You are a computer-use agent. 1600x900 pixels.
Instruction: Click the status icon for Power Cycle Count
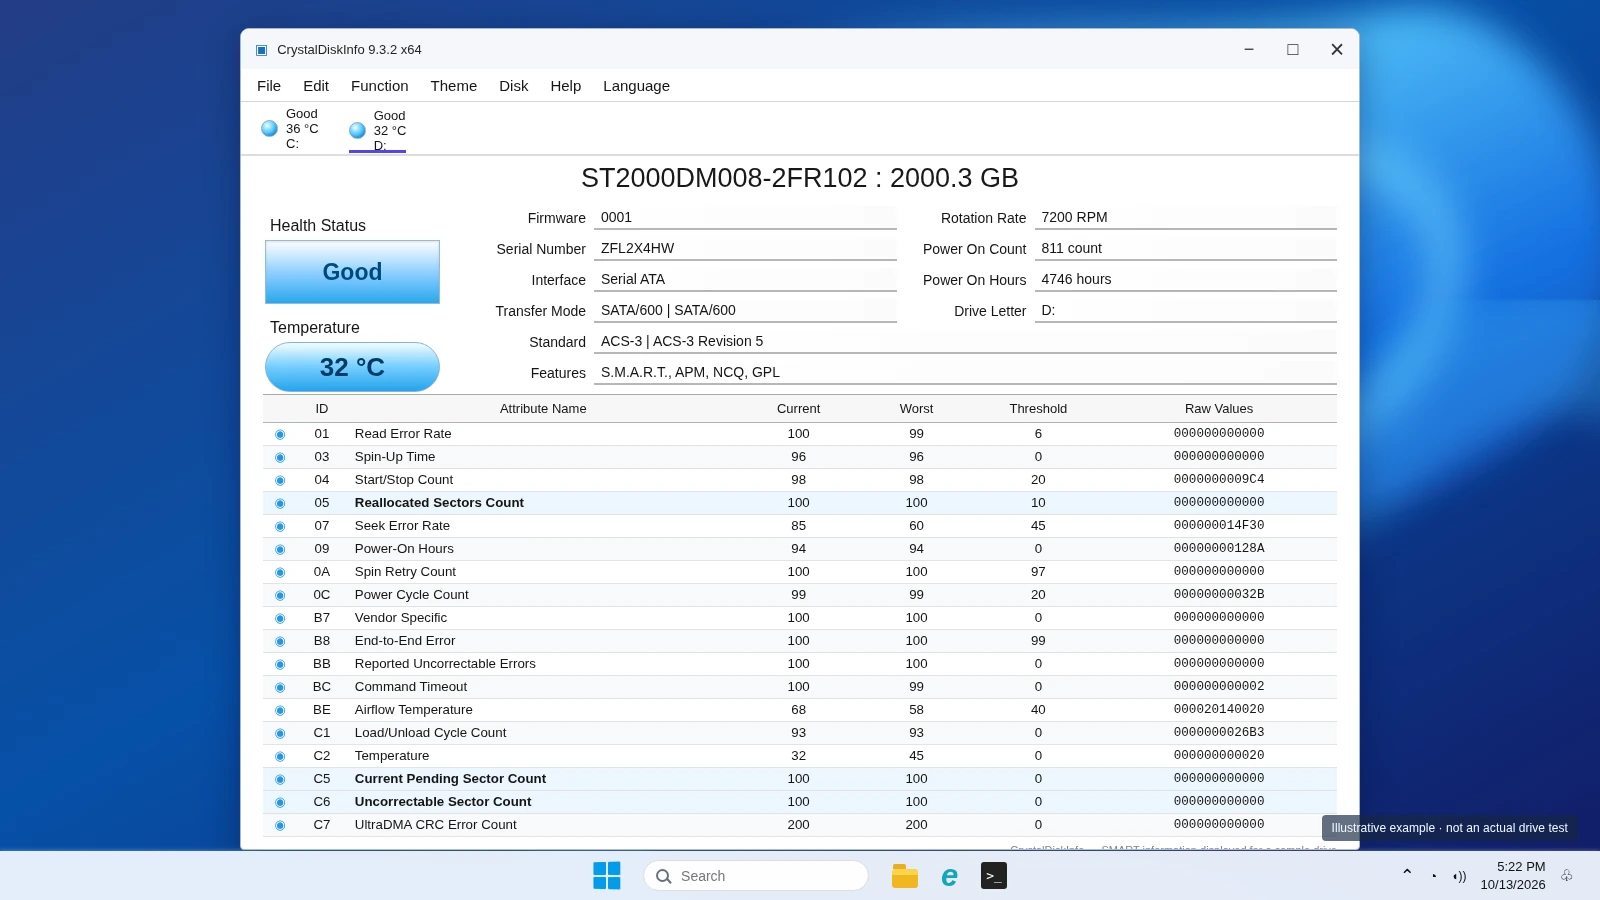pos(280,595)
